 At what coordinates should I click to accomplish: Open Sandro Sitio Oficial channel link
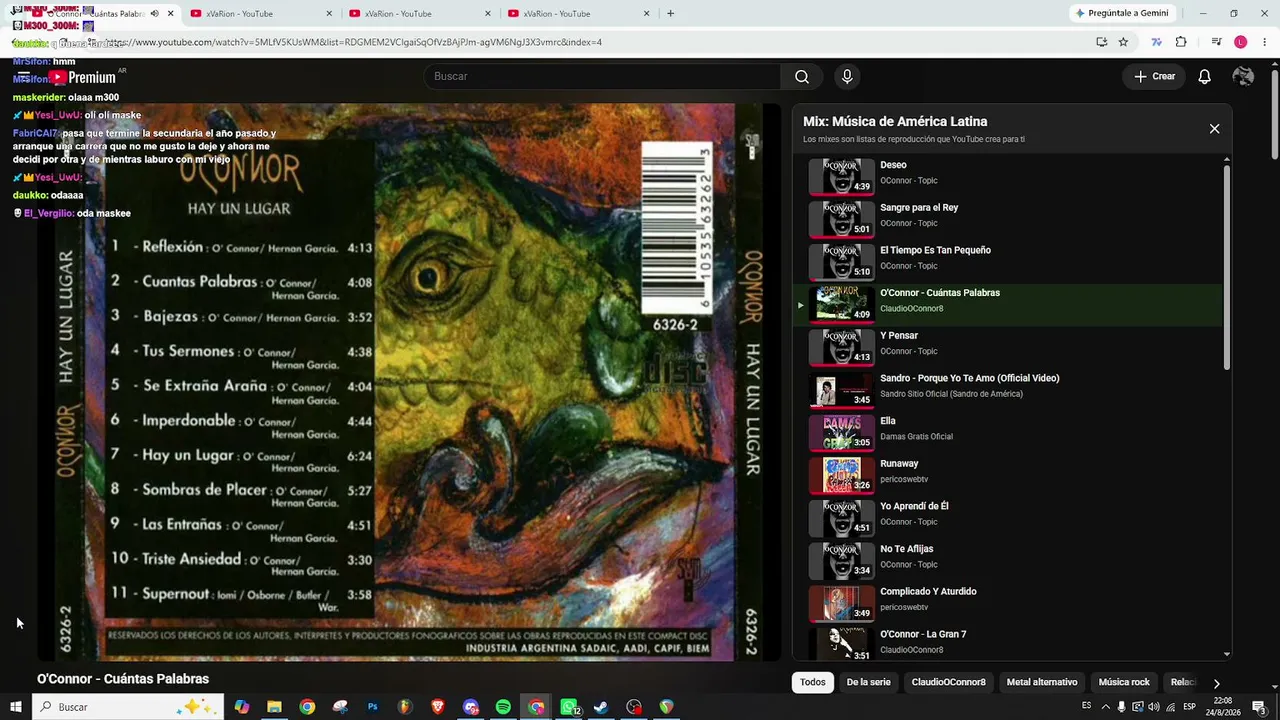tap(951, 394)
